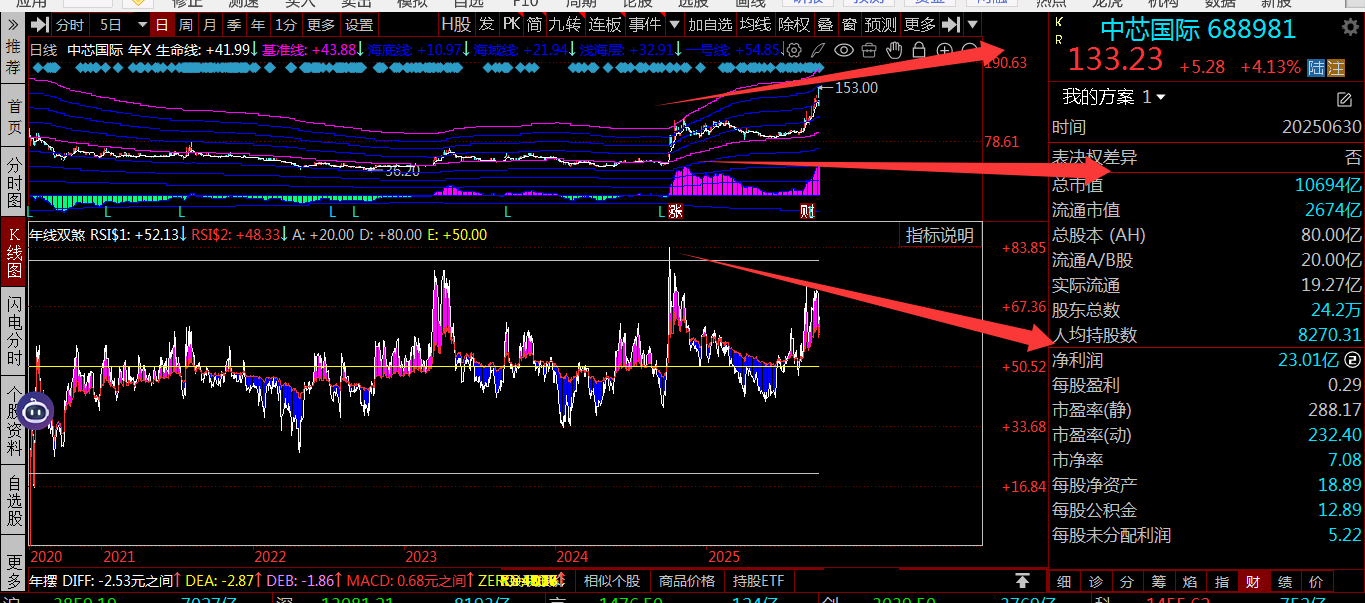Select the brush drawing tool icon
Viewport: 1365px width, 603px height.
pyautogui.click(x=818, y=49)
